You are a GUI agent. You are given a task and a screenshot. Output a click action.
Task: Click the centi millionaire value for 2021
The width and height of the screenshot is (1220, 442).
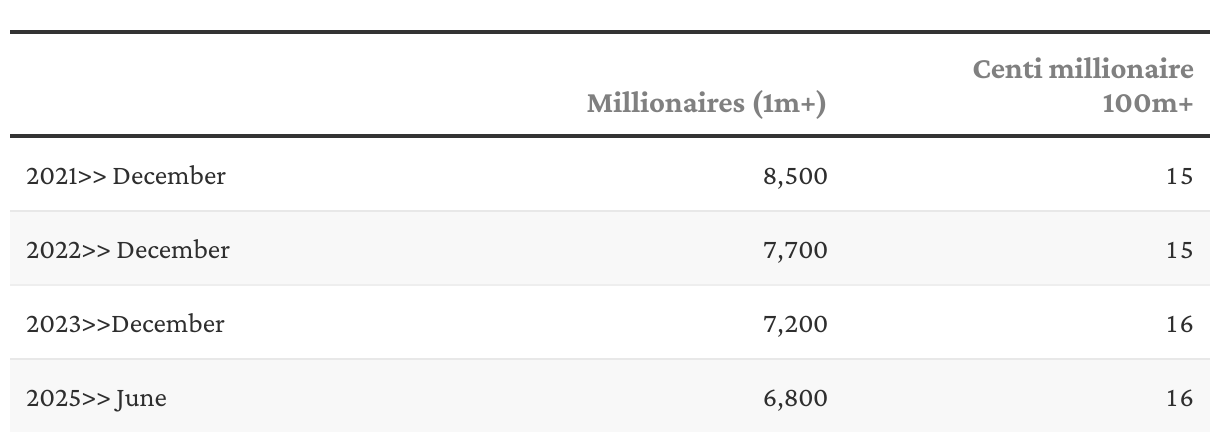pyautogui.click(x=1180, y=176)
